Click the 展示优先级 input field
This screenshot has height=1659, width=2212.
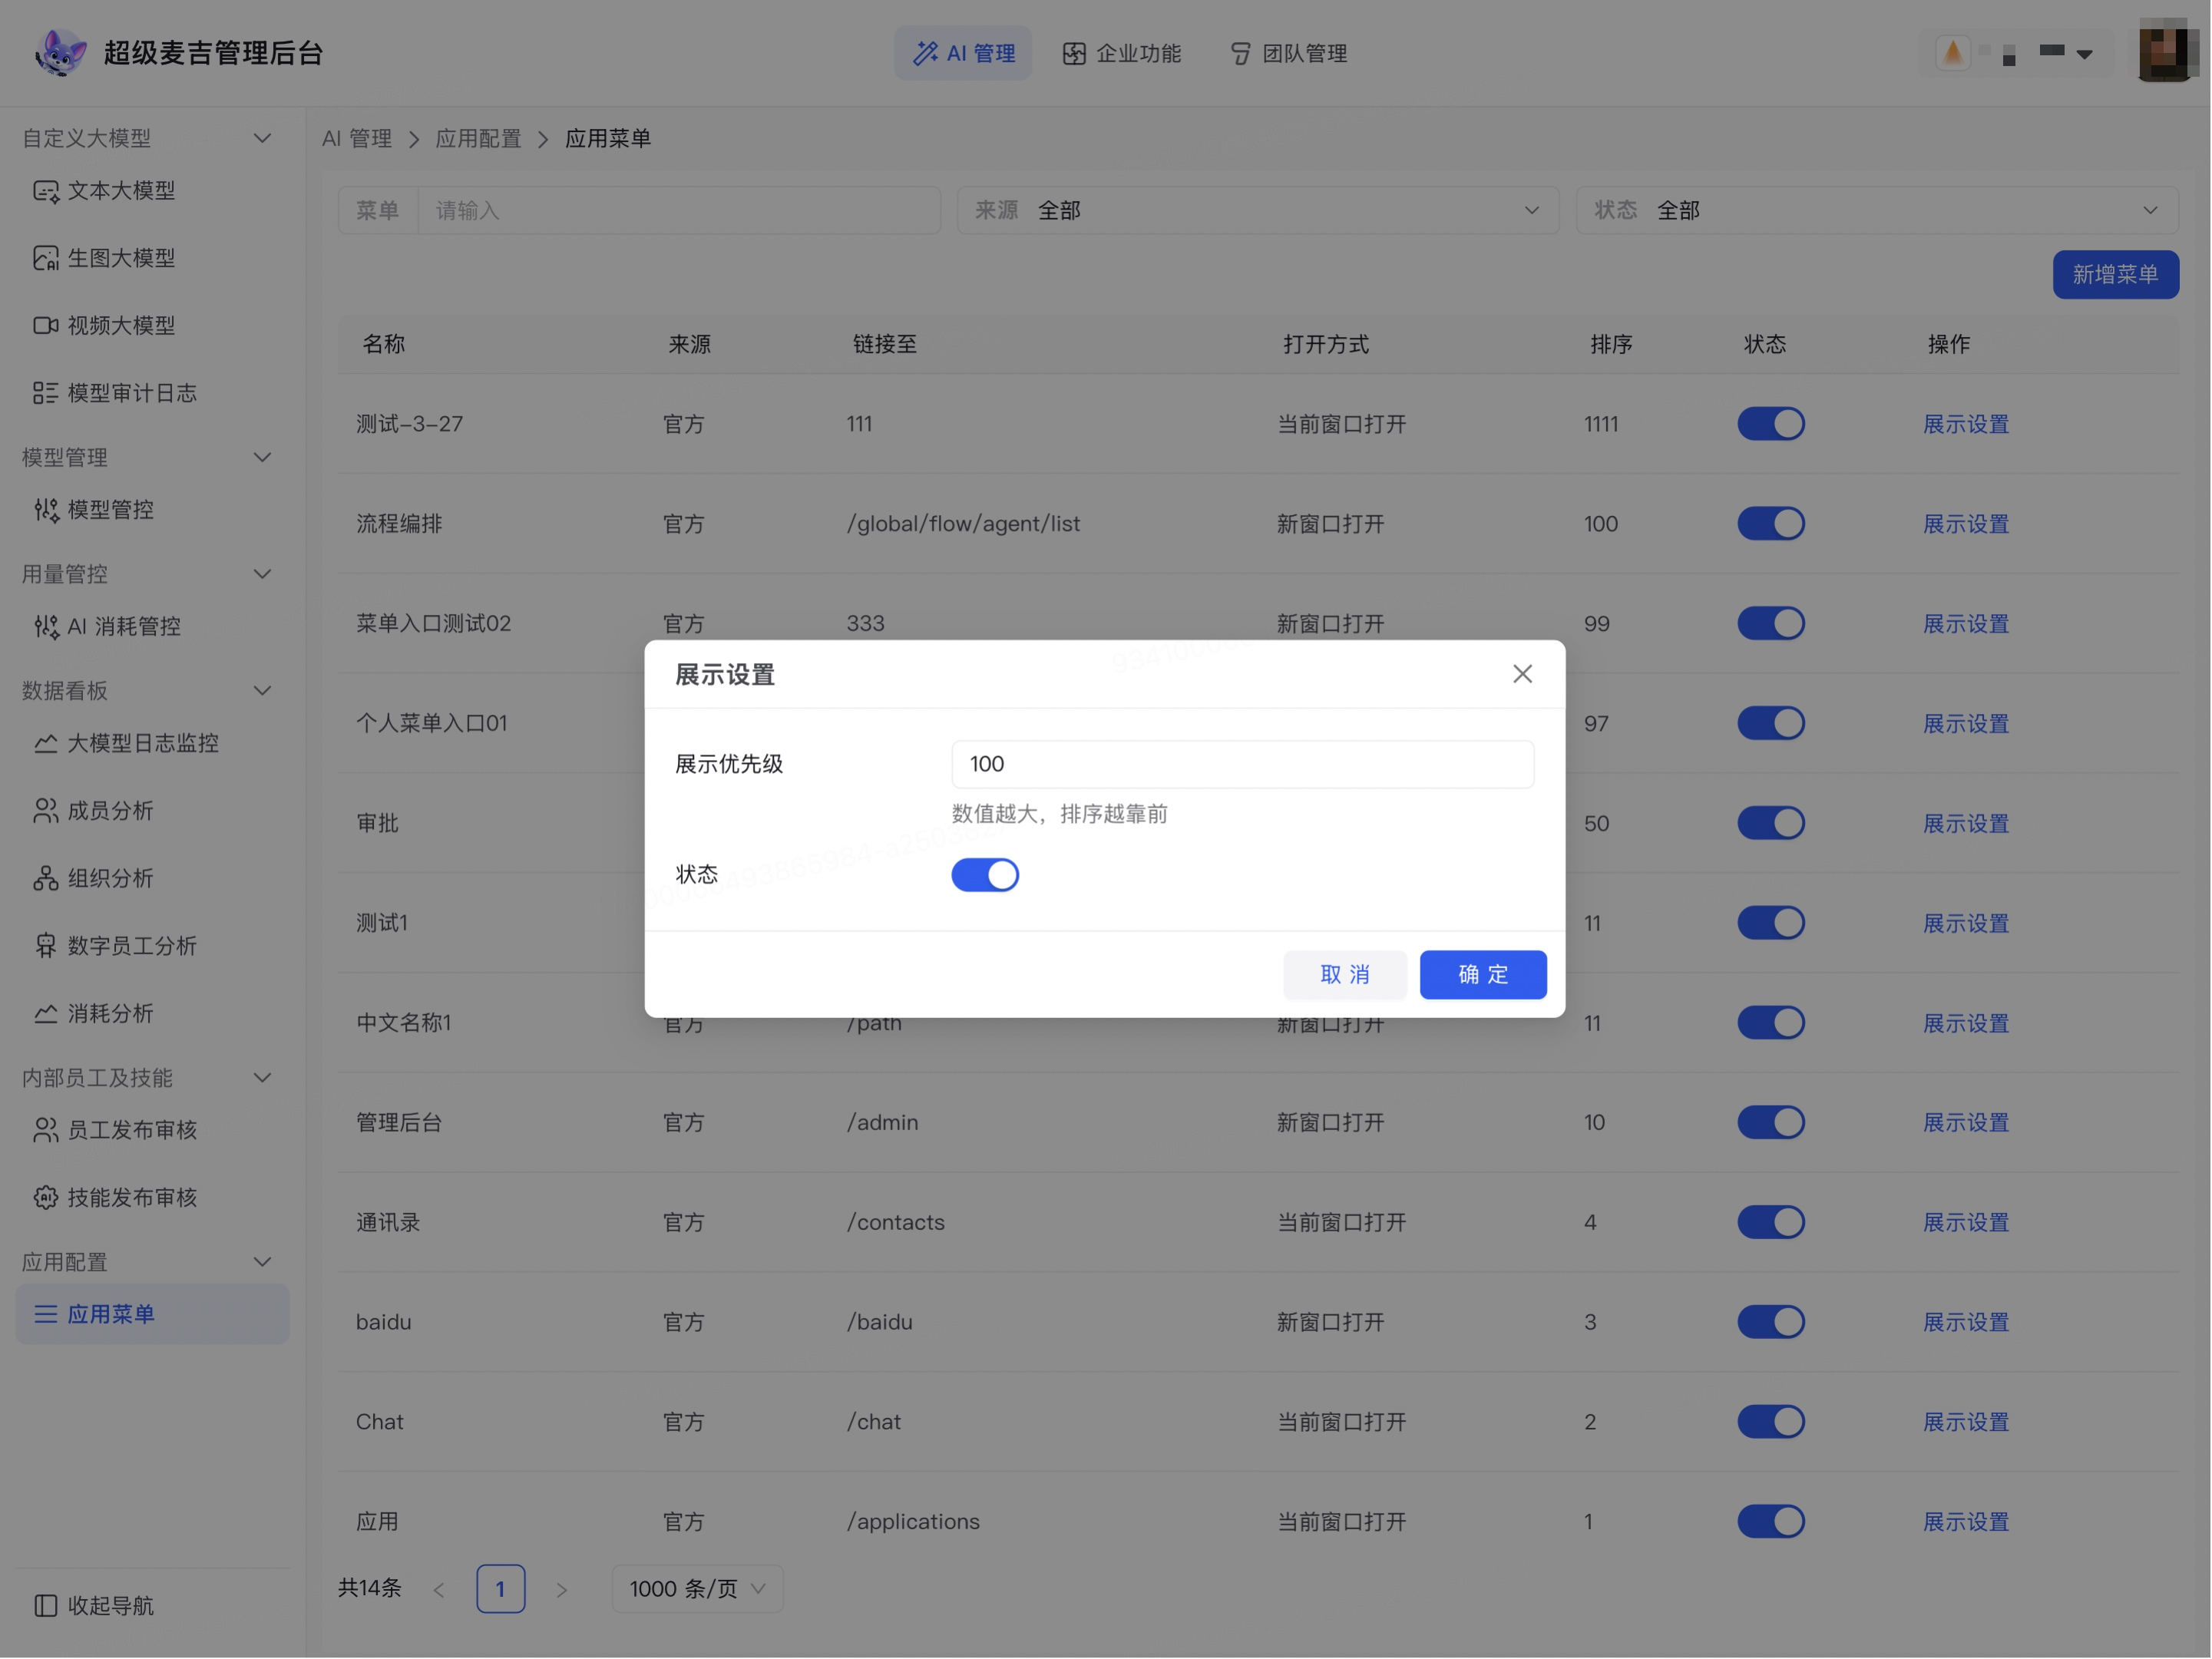[1242, 764]
